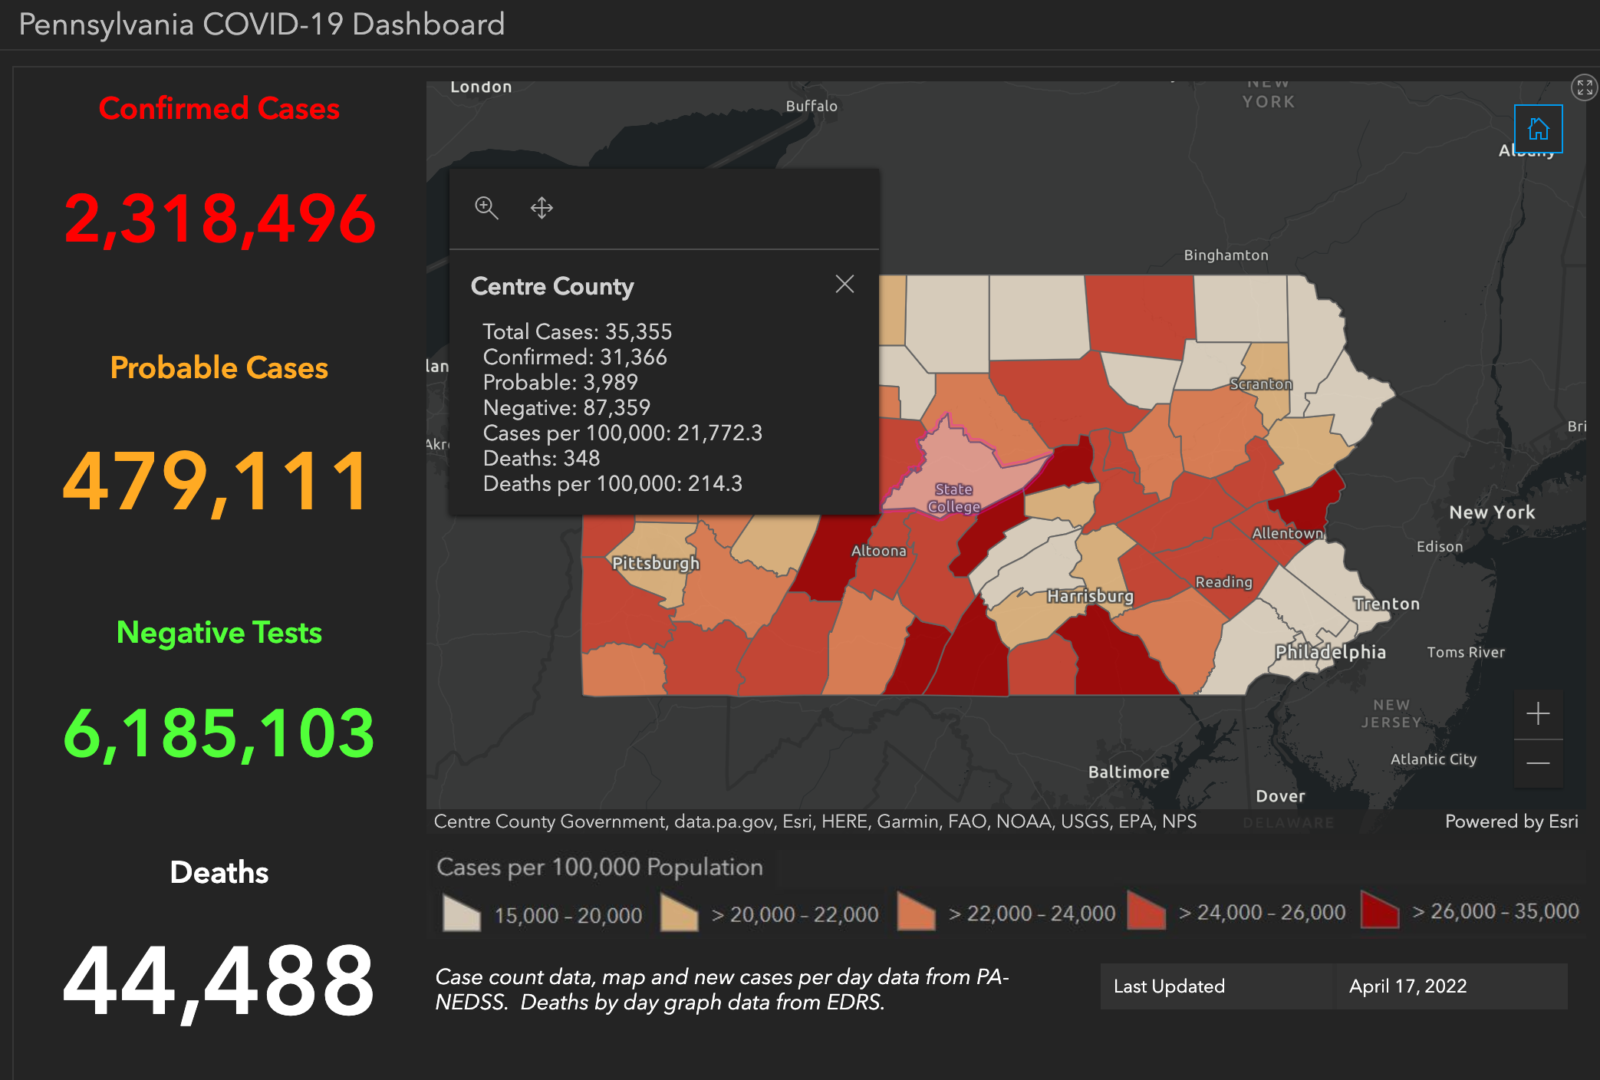Image resolution: width=1600 pixels, height=1080 pixels.
Task: Click the Deaths count of 44,488
Action: pyautogui.click(x=219, y=980)
